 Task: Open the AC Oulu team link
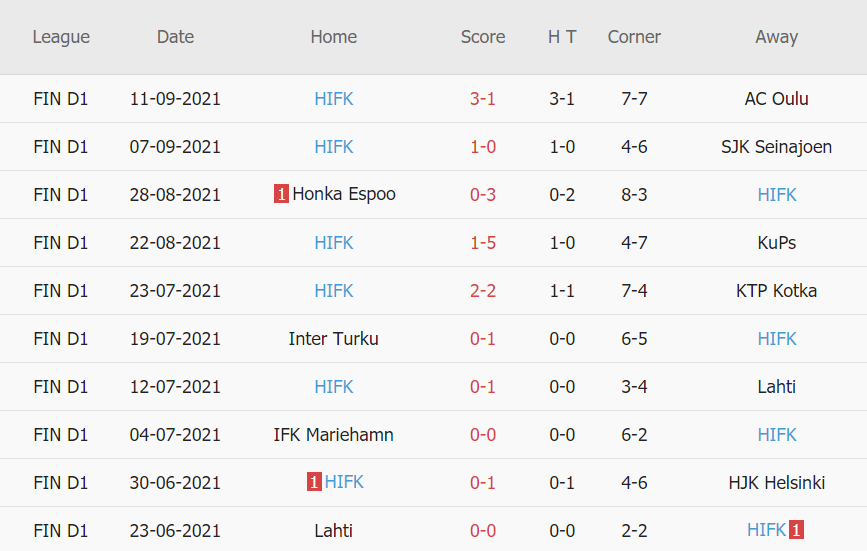(x=777, y=99)
